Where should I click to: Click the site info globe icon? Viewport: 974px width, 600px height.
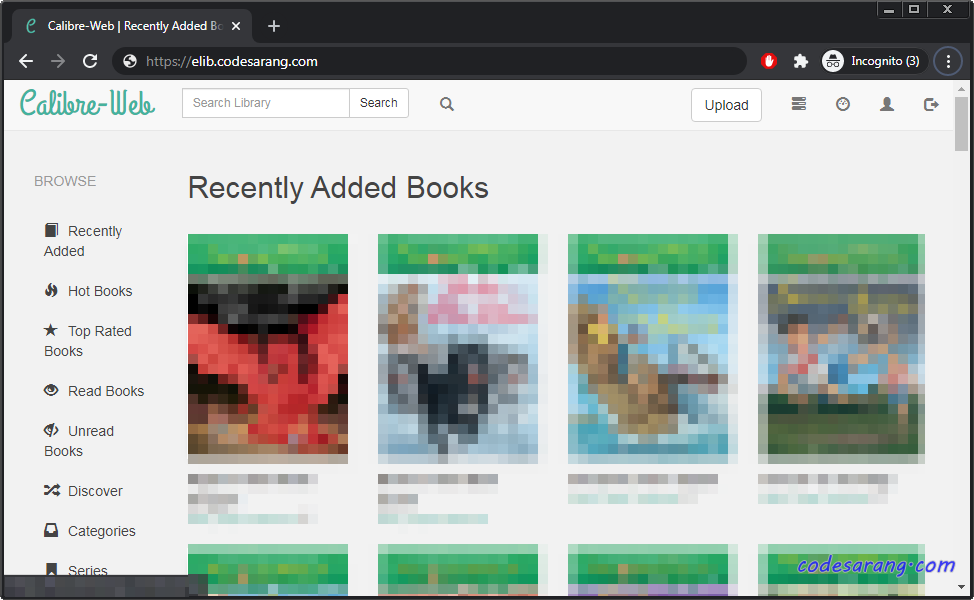[130, 61]
